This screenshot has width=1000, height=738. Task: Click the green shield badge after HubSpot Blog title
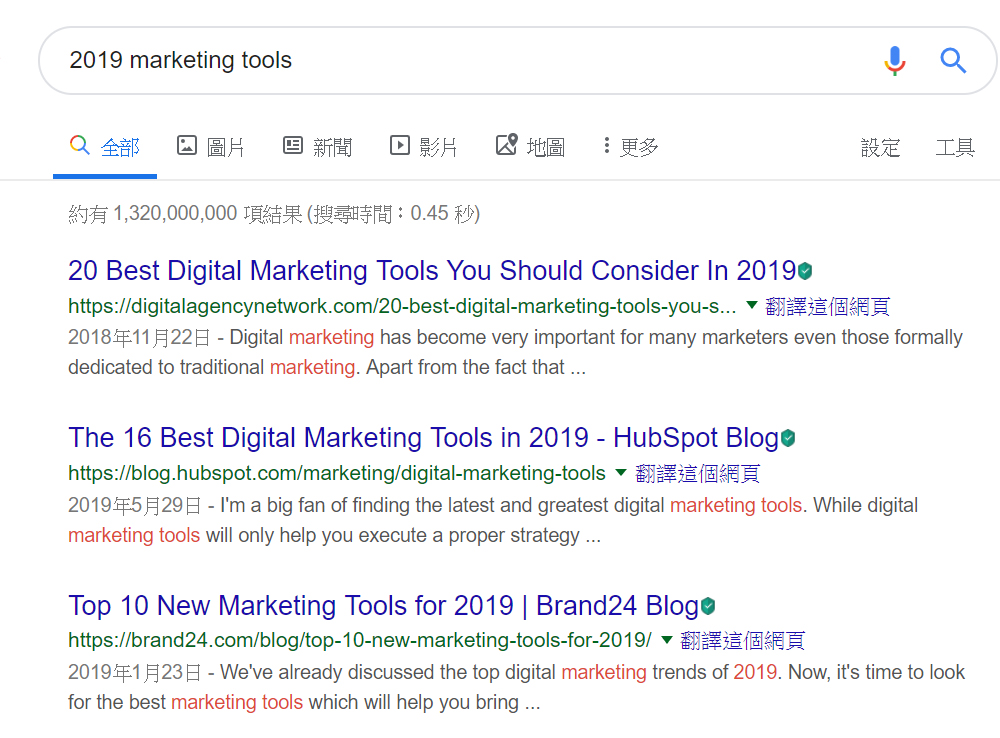[788, 438]
